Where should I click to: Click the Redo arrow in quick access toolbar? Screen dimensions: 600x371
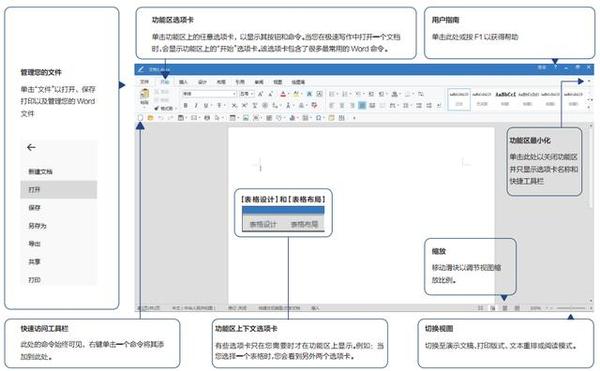pos(171,118)
